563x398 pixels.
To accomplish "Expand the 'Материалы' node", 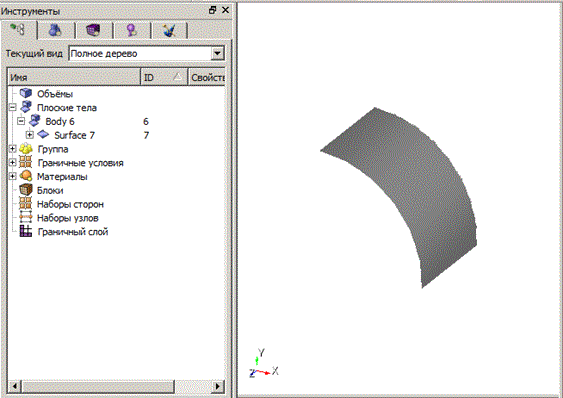I will (x=13, y=176).
